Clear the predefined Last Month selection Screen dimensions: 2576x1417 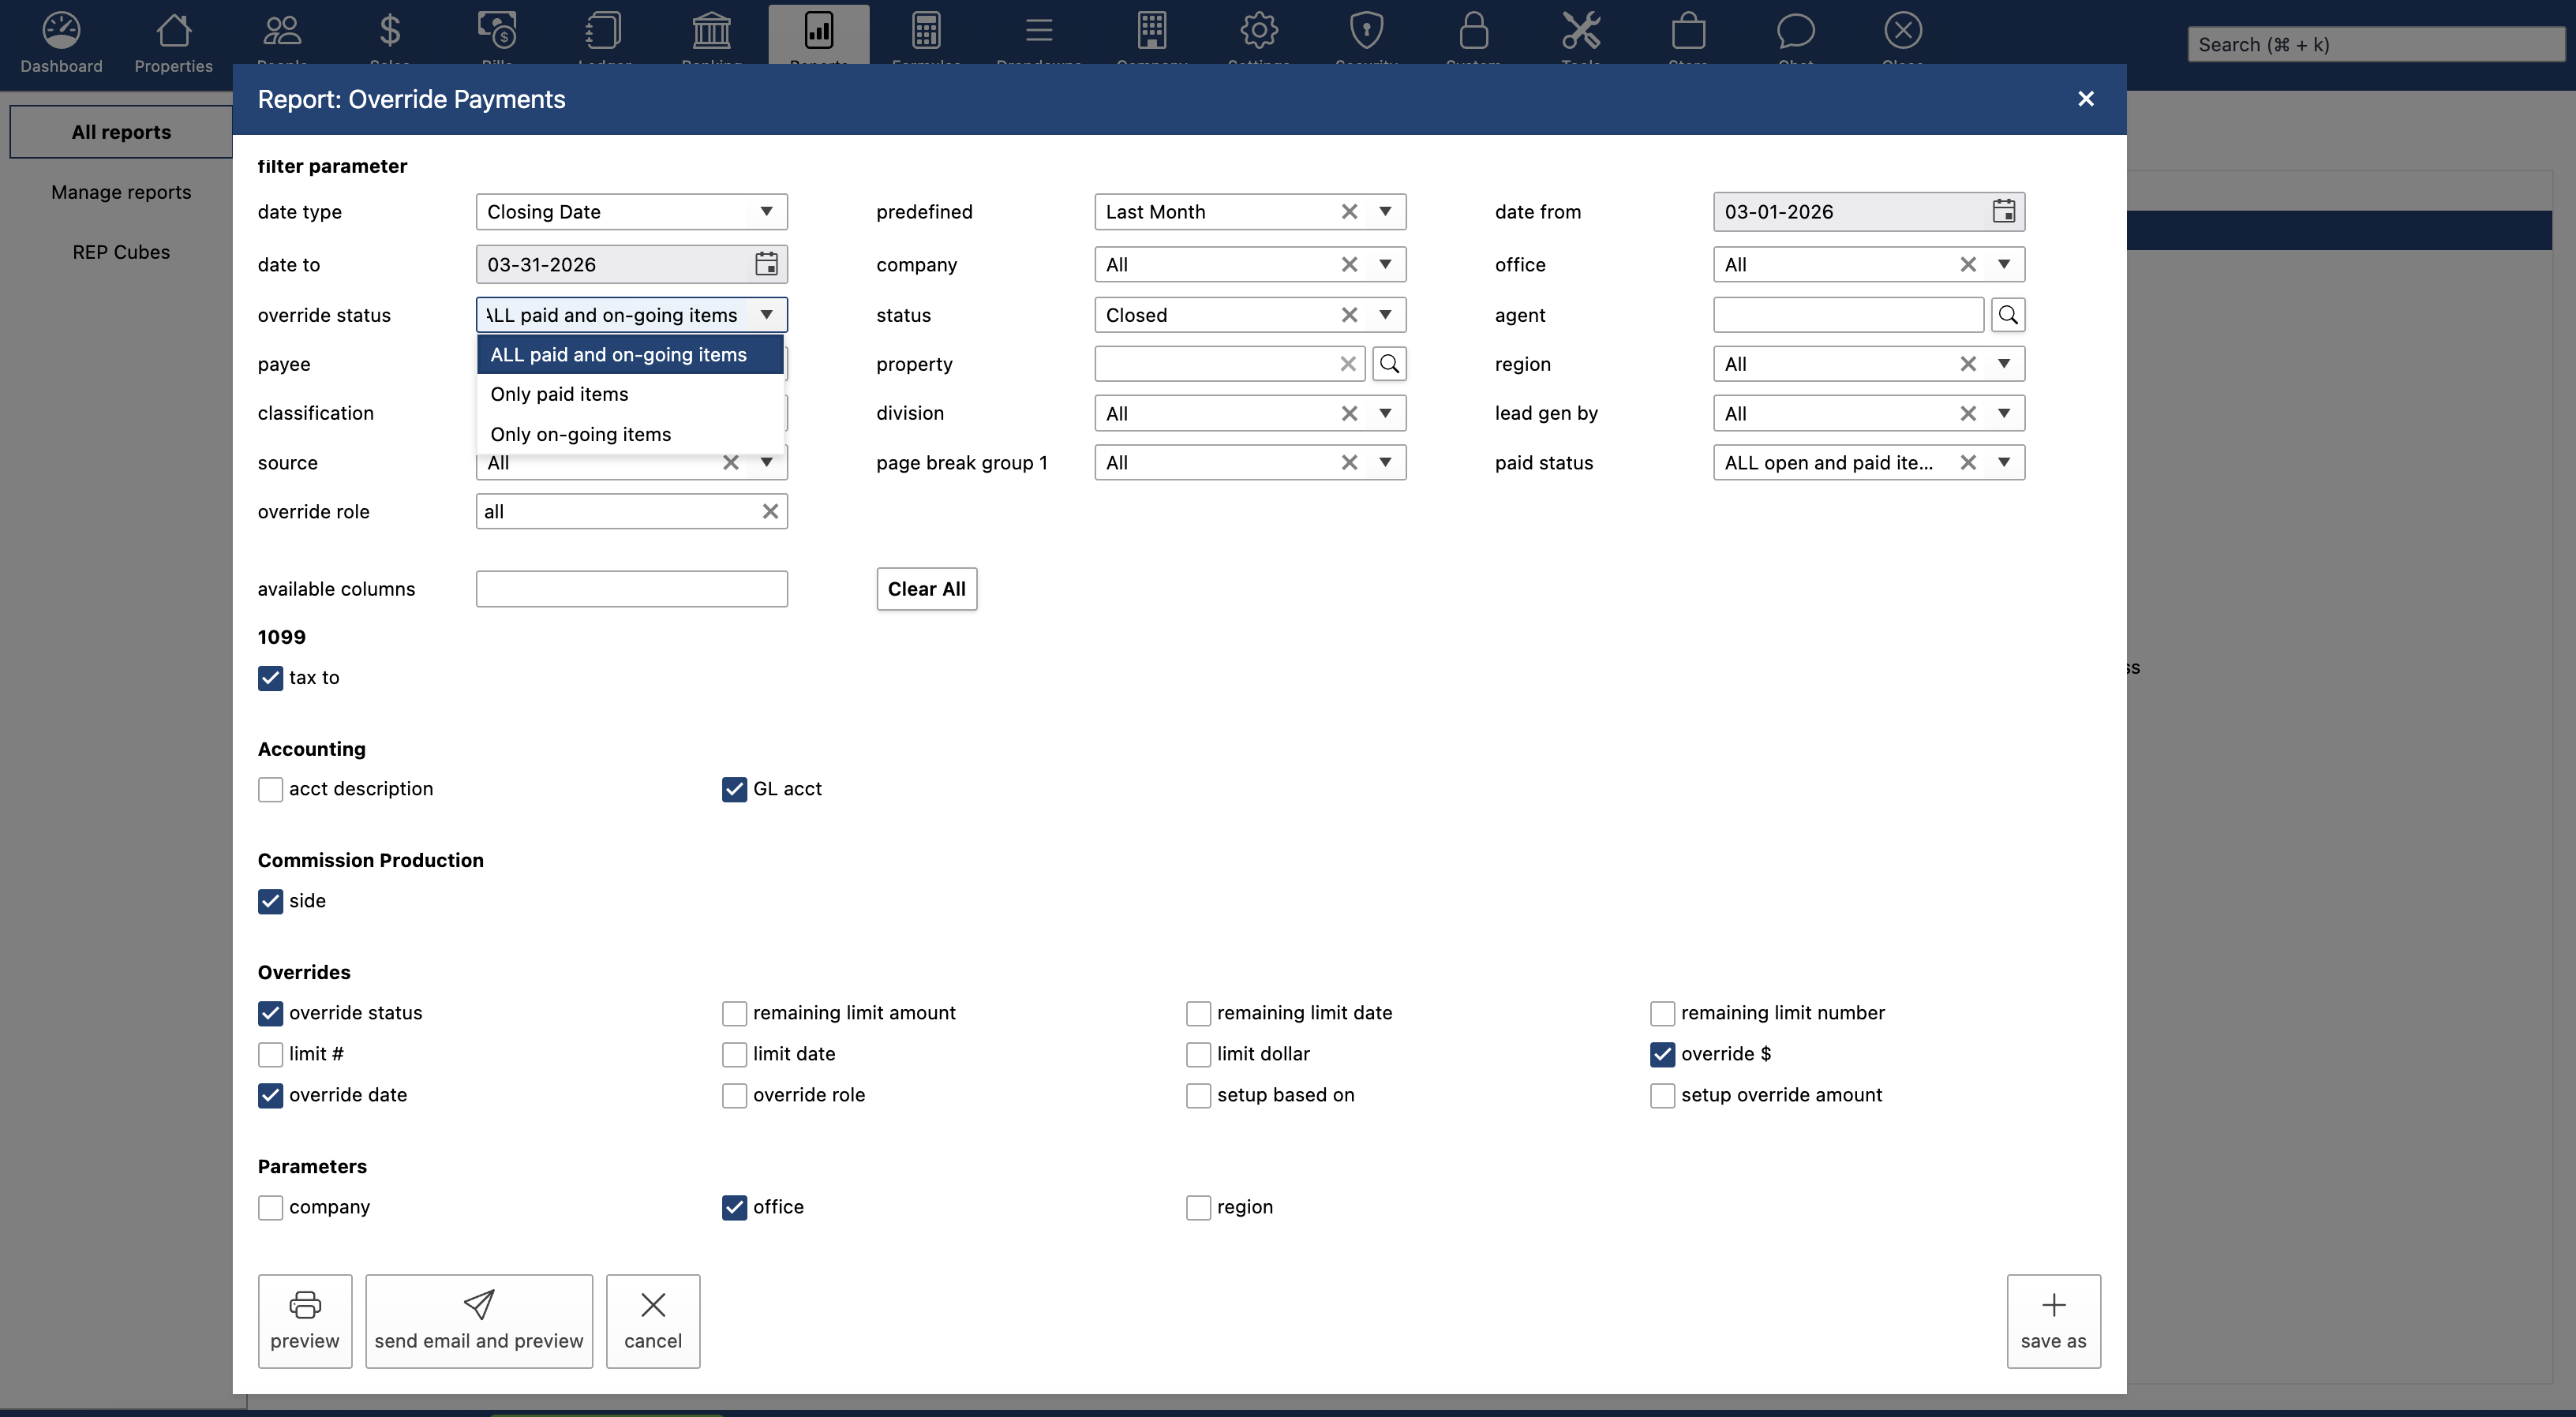pyautogui.click(x=1349, y=212)
